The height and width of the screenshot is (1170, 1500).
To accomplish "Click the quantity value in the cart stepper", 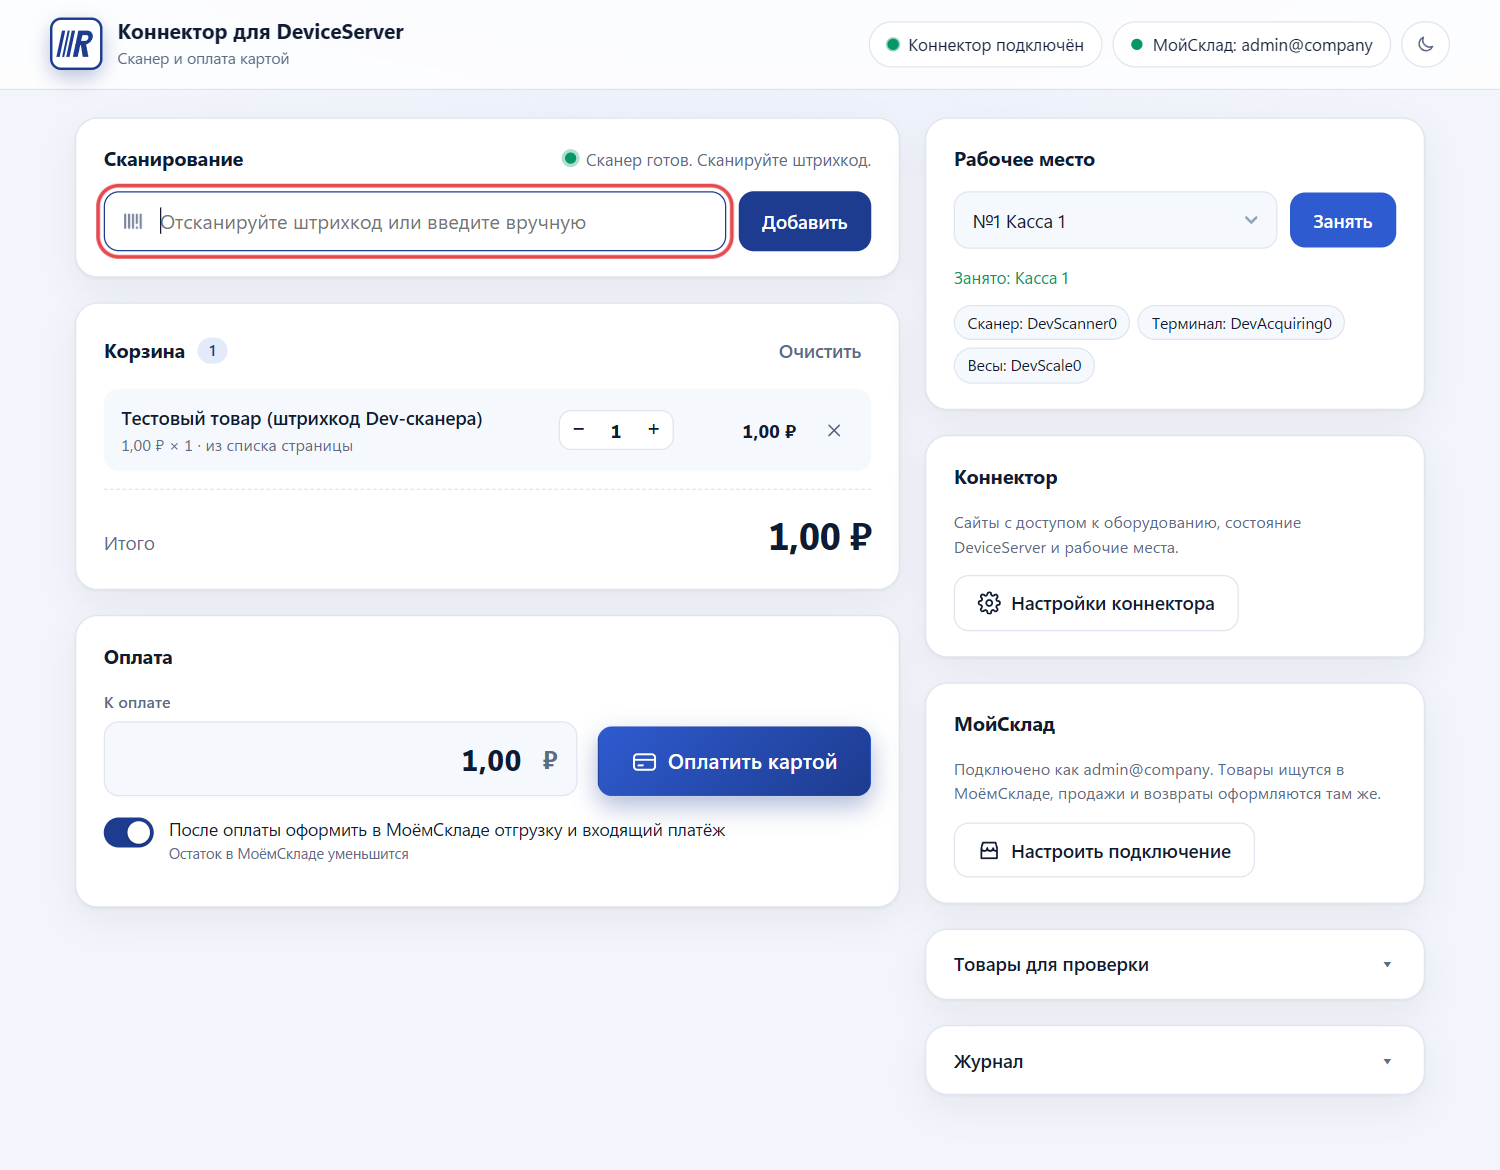I will pos(616,431).
